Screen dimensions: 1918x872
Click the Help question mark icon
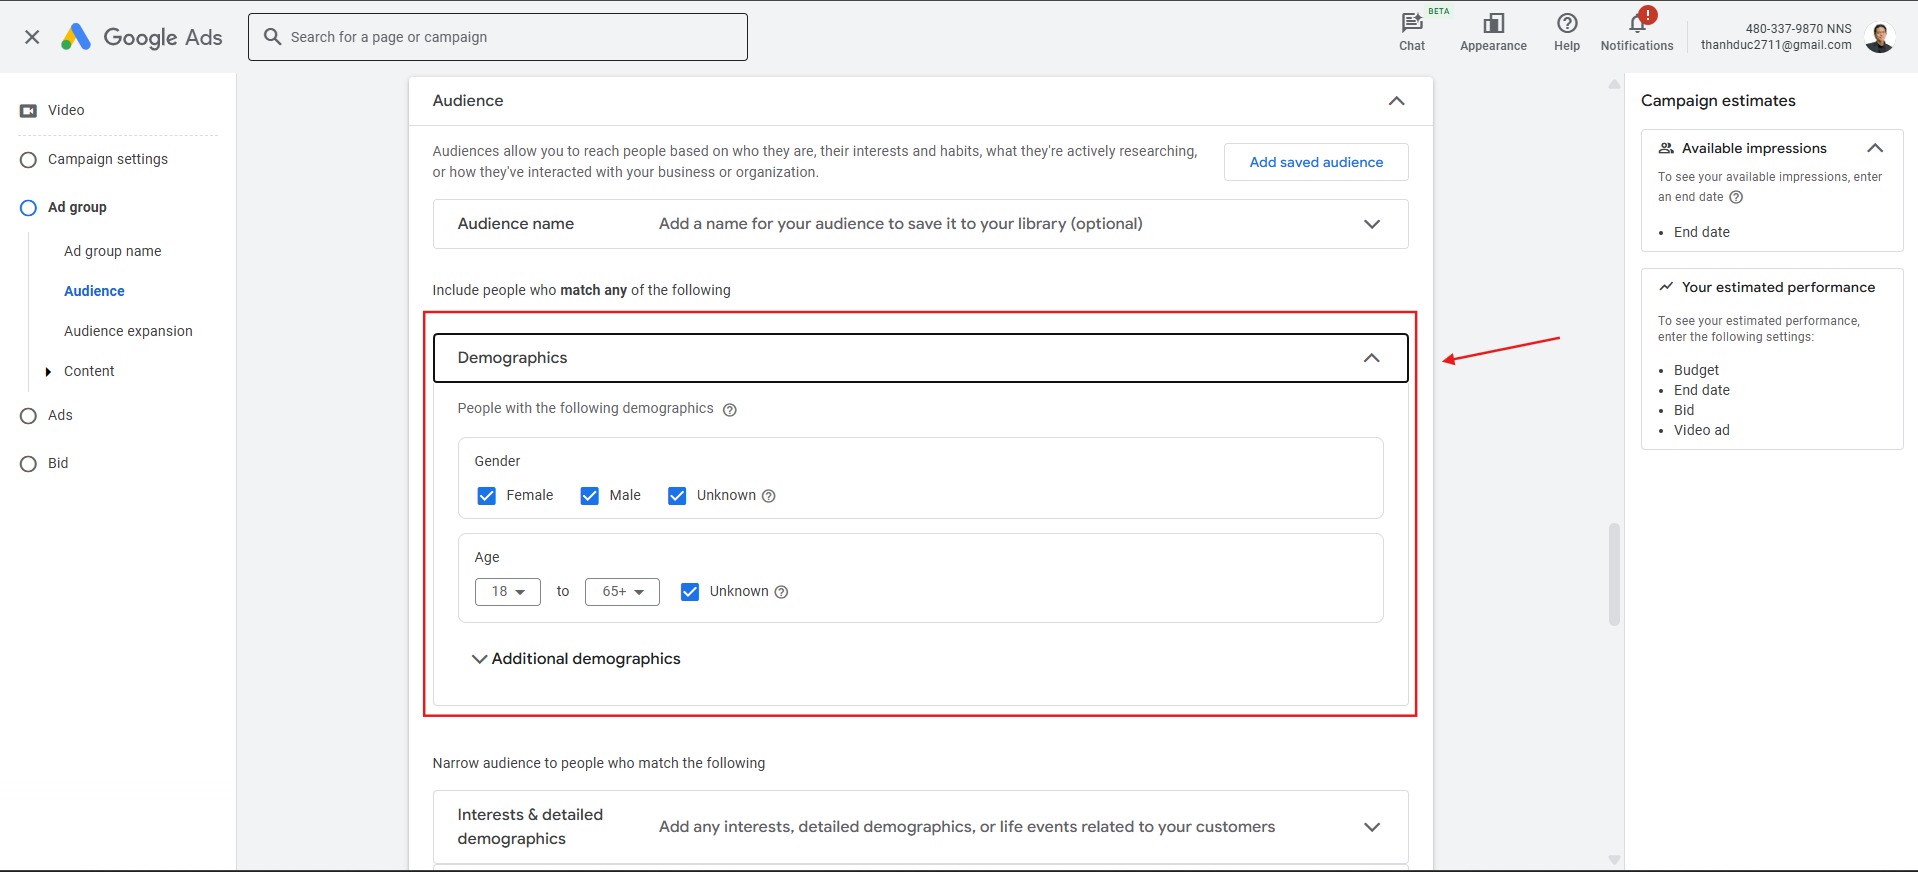[1566, 24]
